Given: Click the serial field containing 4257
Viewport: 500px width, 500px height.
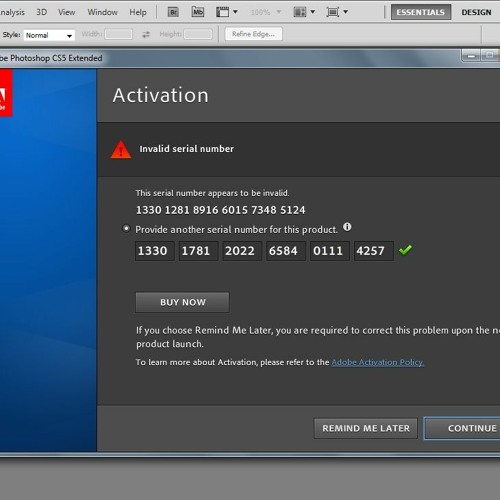Looking at the screenshot, I should pyautogui.click(x=374, y=251).
